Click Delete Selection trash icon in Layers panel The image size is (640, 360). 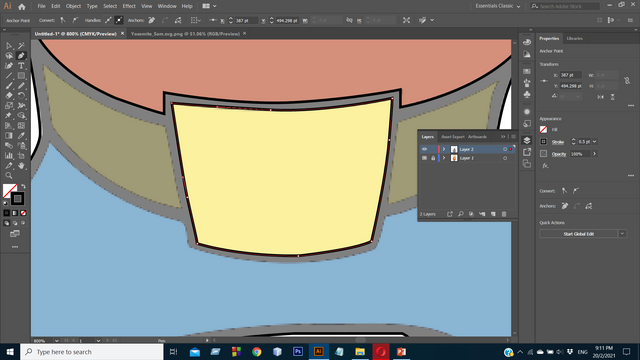coord(504,214)
